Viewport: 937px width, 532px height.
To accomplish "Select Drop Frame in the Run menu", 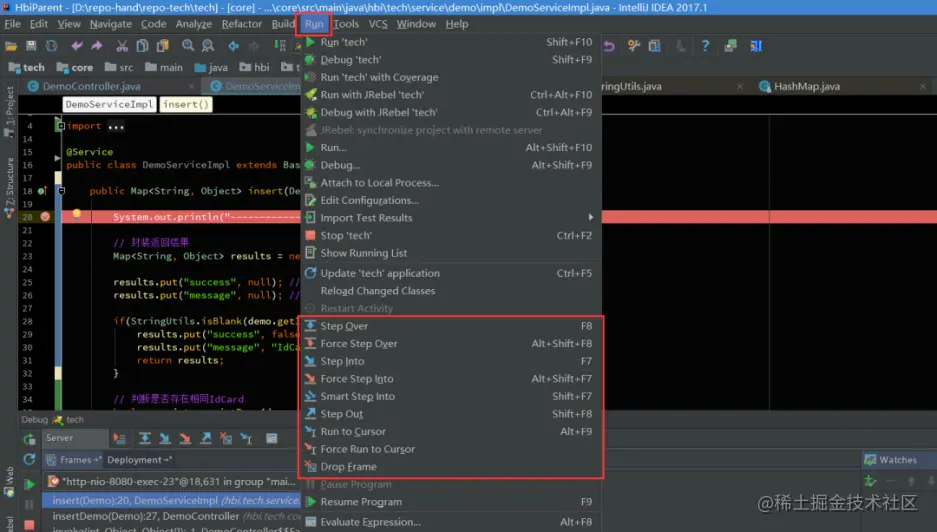I will [x=451, y=467].
